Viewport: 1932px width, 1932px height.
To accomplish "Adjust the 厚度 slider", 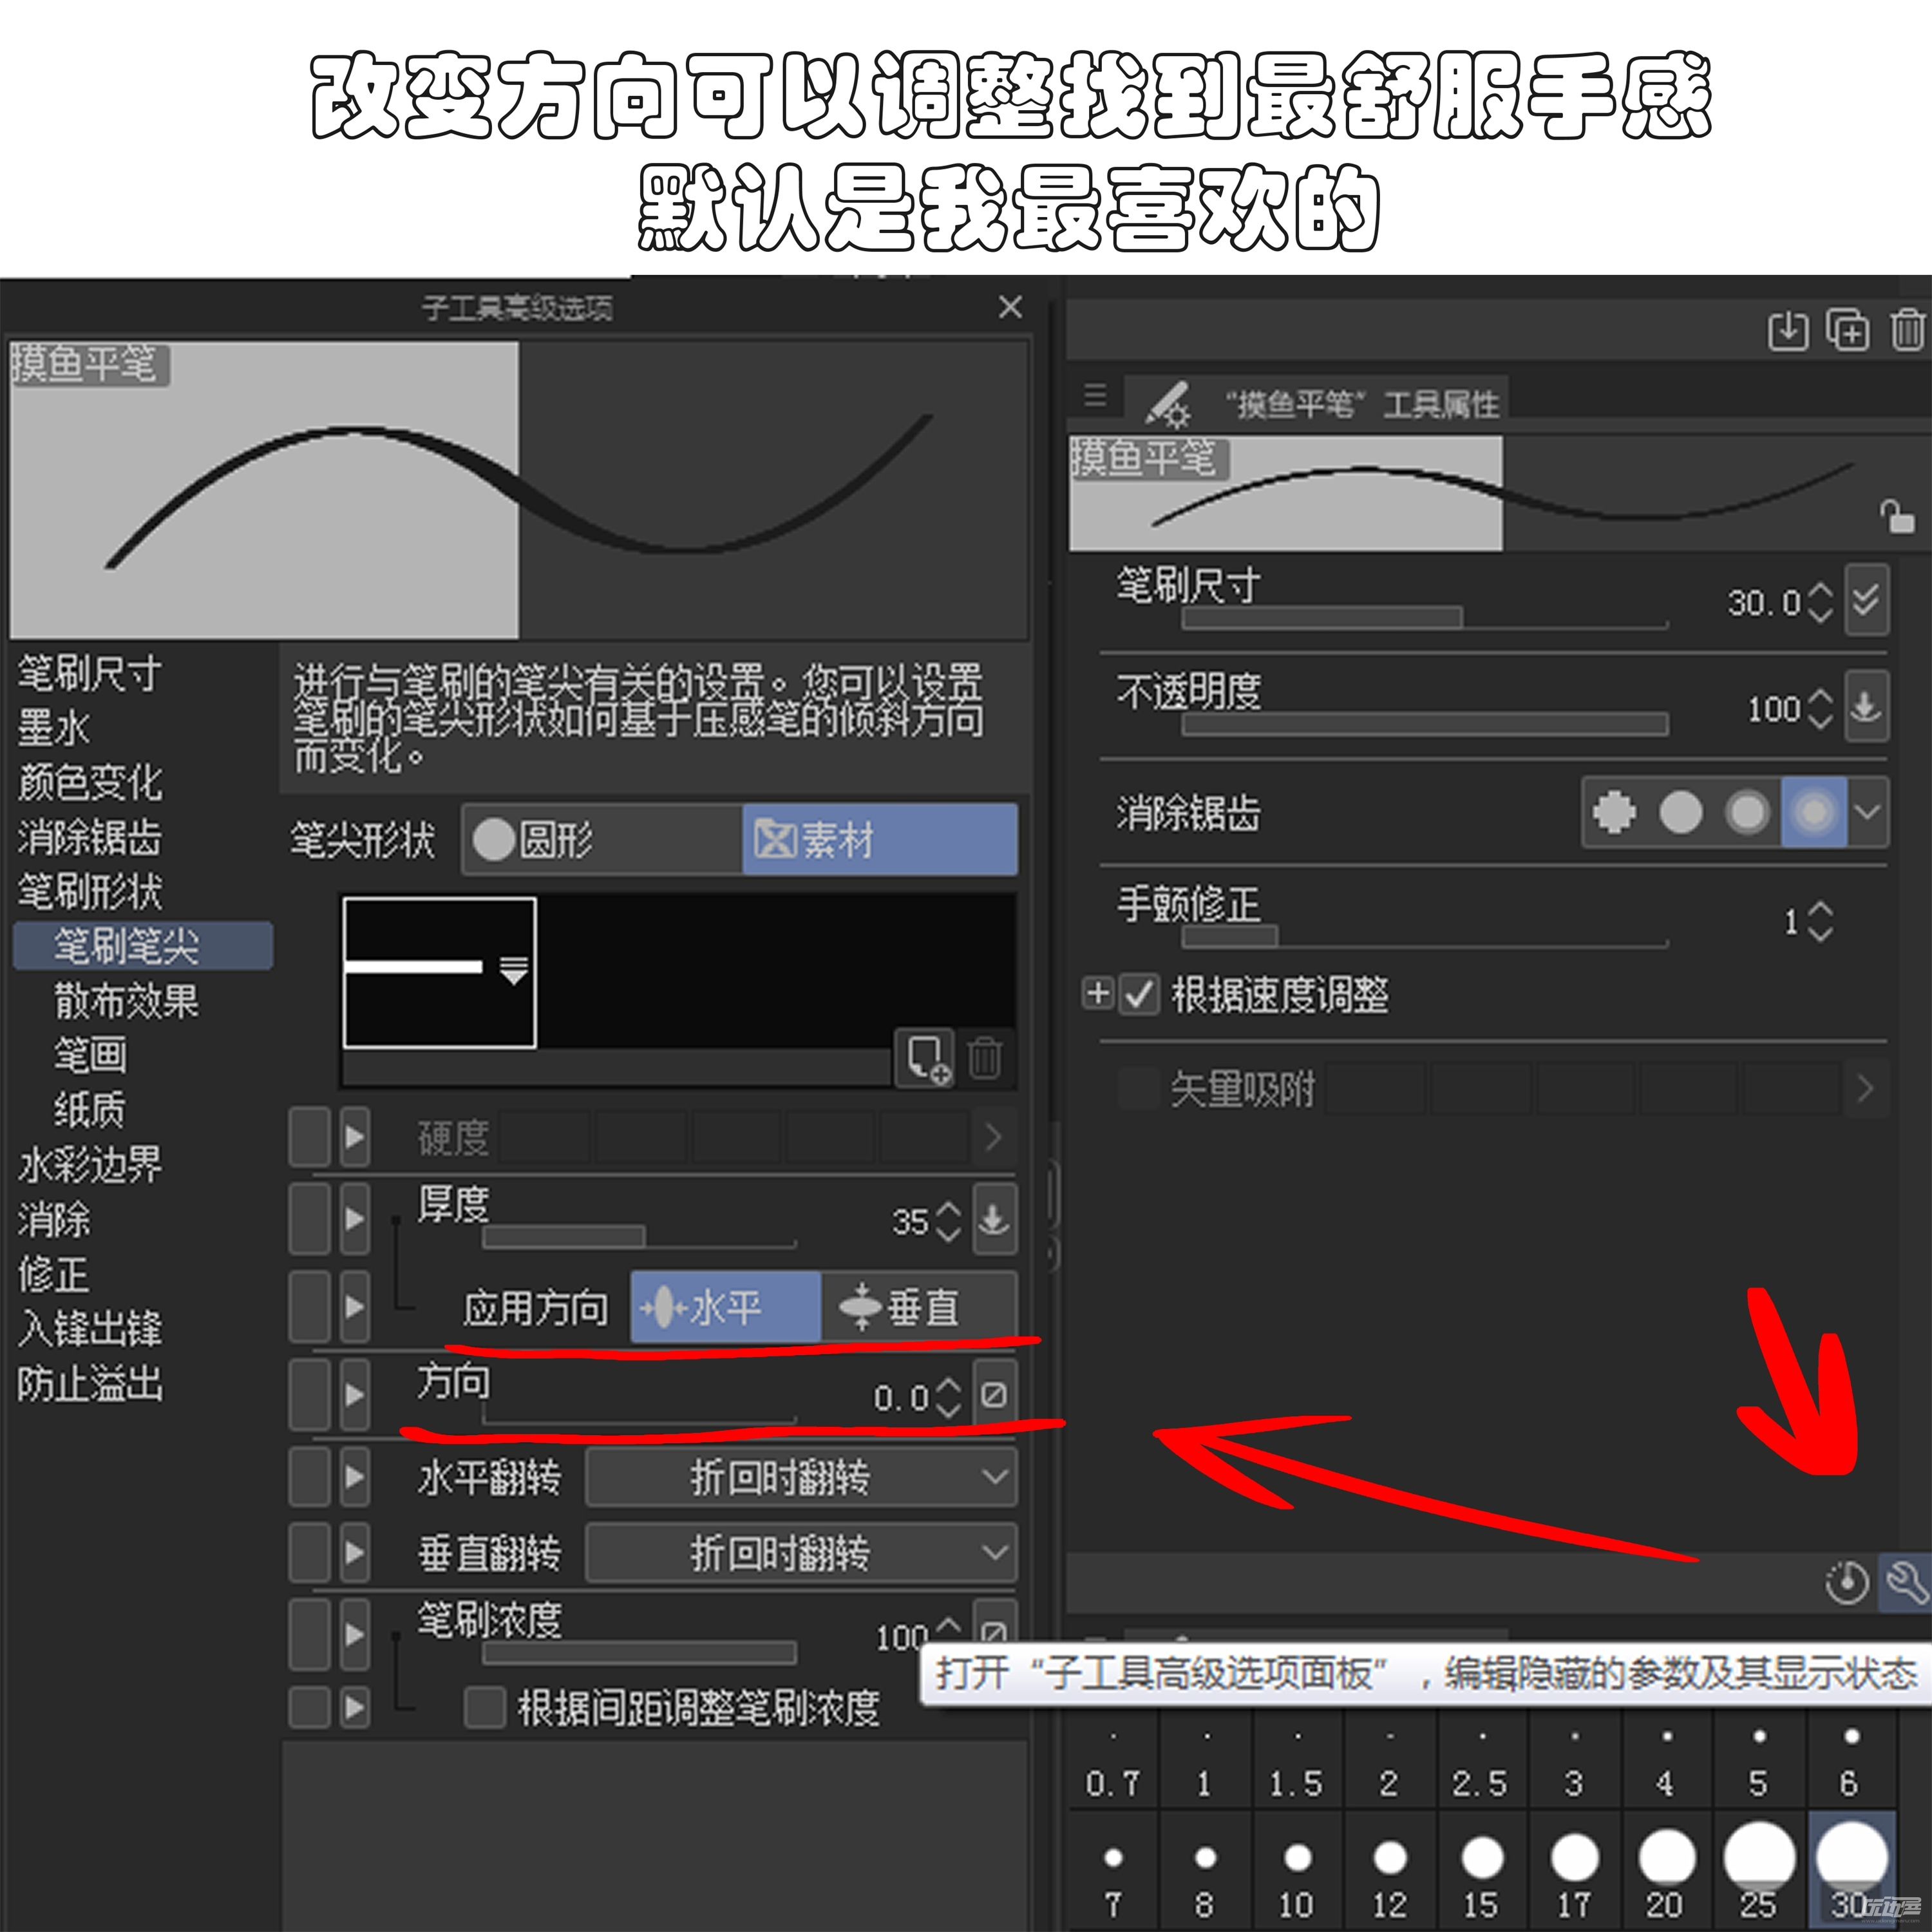I will coord(639,1237).
